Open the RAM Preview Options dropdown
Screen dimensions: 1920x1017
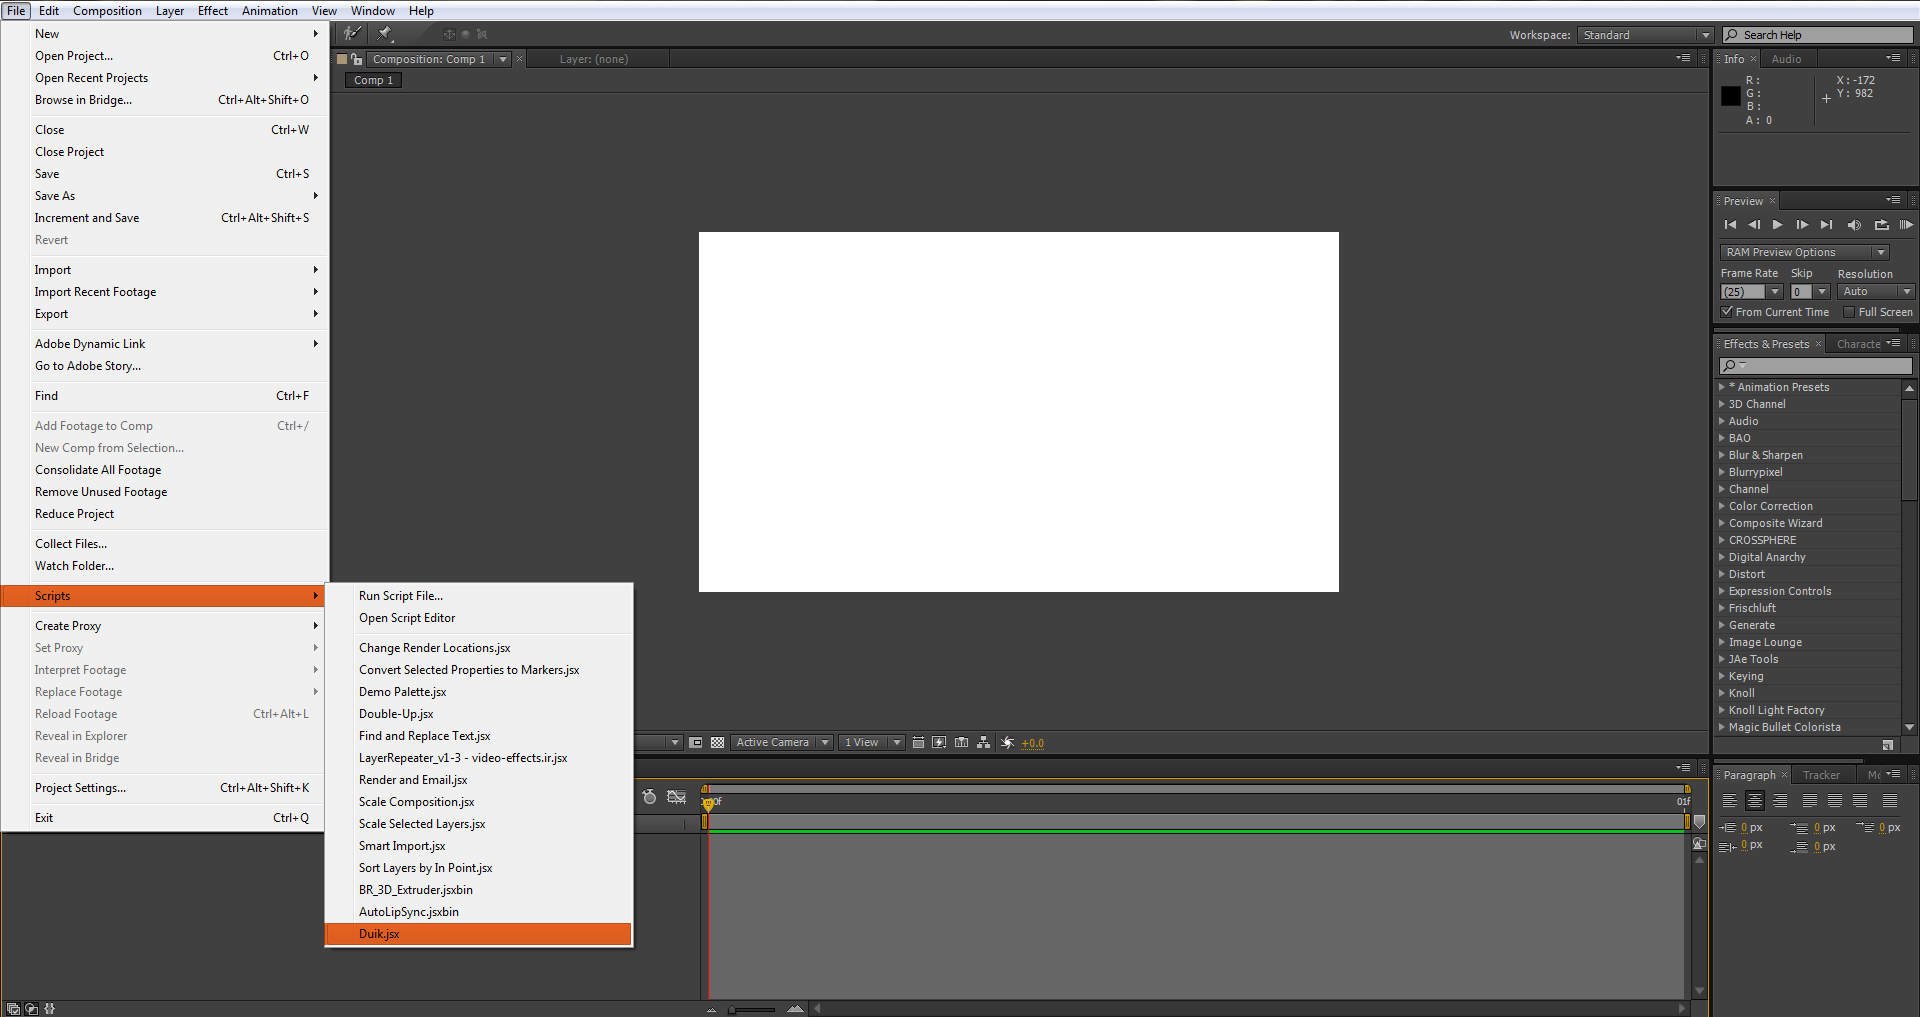click(x=1804, y=252)
